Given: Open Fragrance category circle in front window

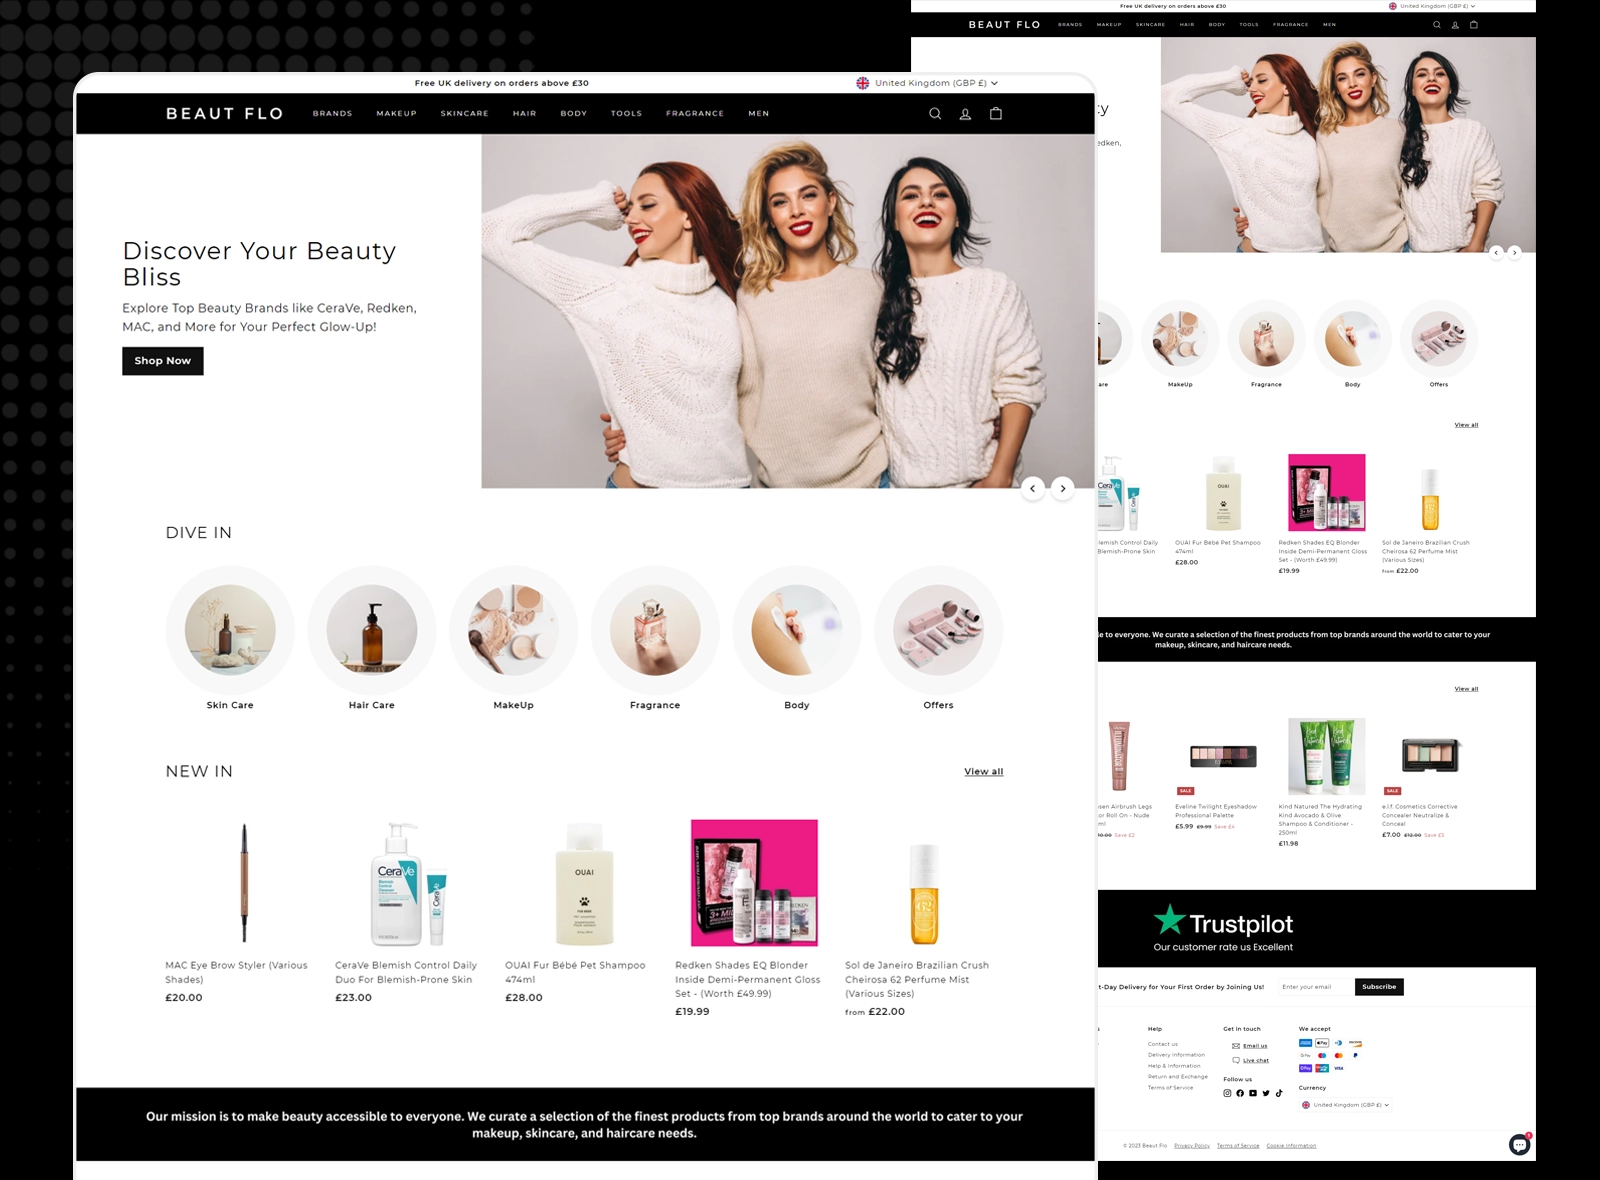Looking at the screenshot, I should click(655, 631).
